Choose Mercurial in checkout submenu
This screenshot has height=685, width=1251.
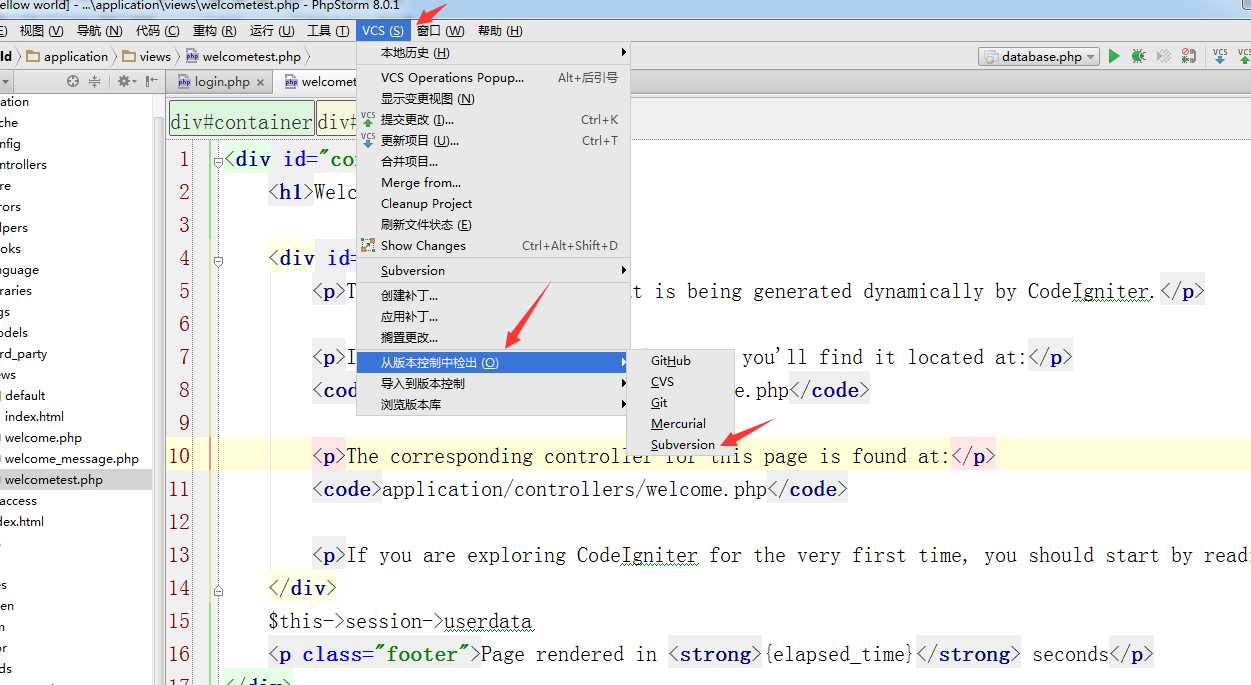(680, 424)
